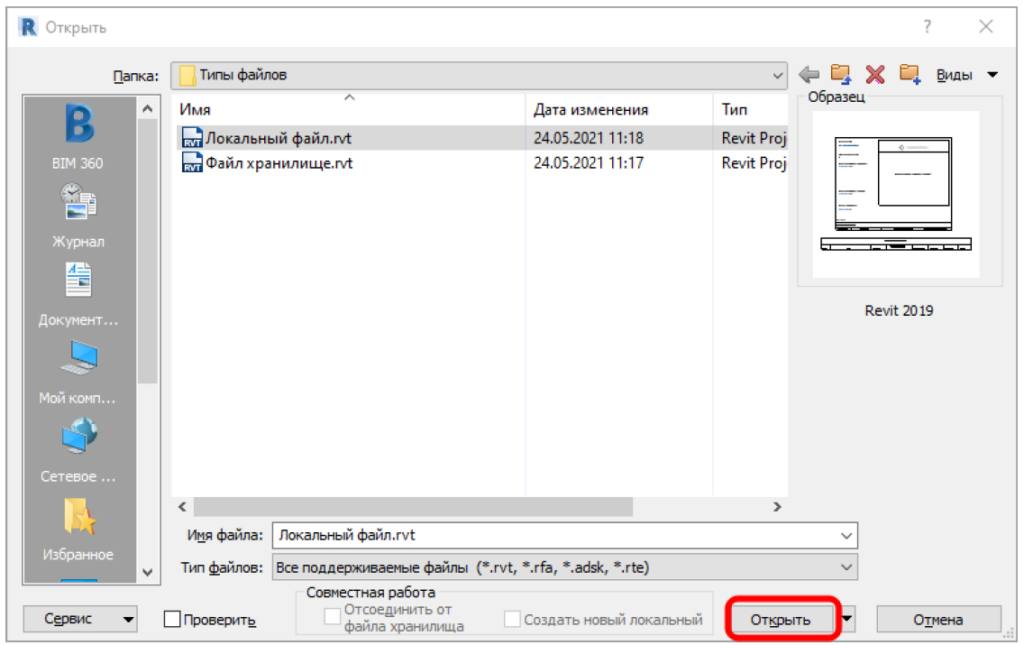Open the Сервис tools menu
The width and height of the screenshot is (1024, 645).
pos(80,619)
